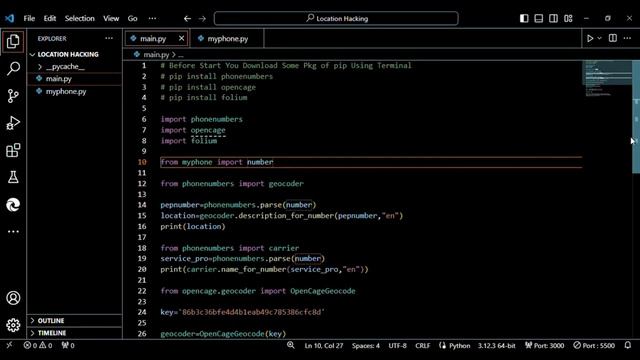The height and width of the screenshot is (360, 640).
Task: Change line endings via CRLF
Action: (422, 346)
